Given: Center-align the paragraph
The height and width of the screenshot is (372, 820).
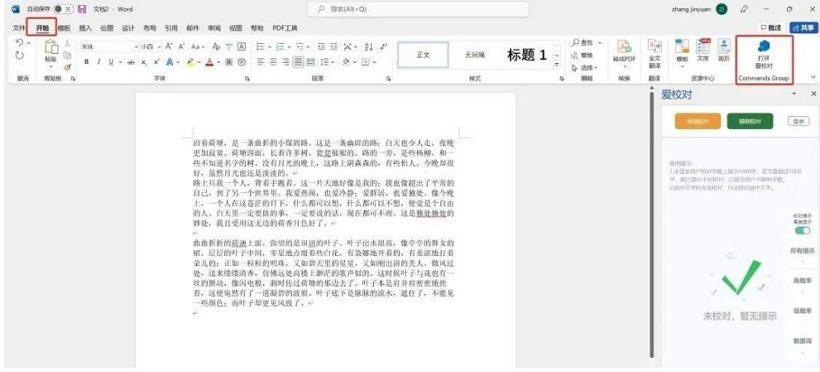Looking at the screenshot, I should coord(273,62).
